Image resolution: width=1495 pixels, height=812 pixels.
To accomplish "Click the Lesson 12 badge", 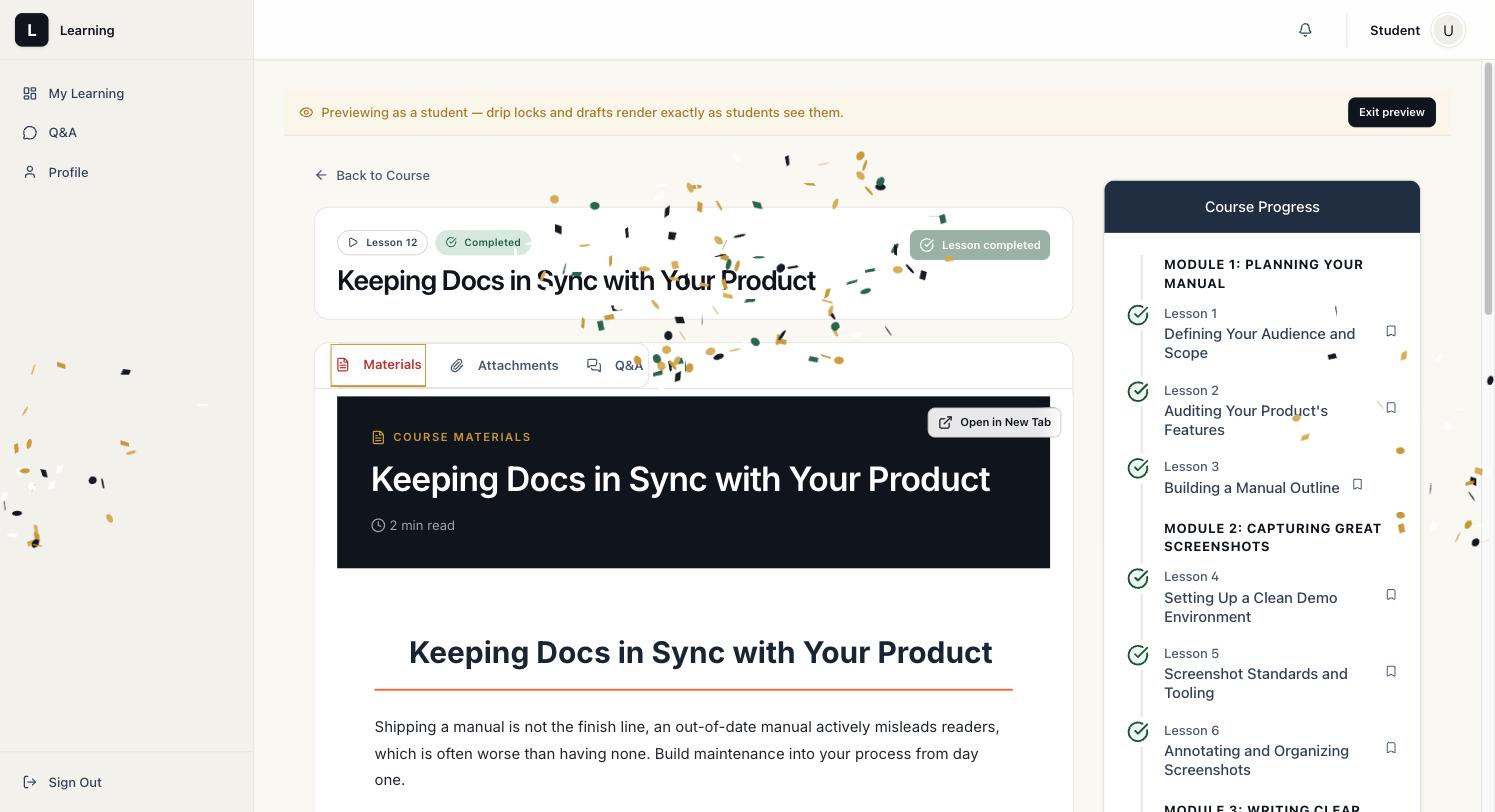I will [x=382, y=242].
